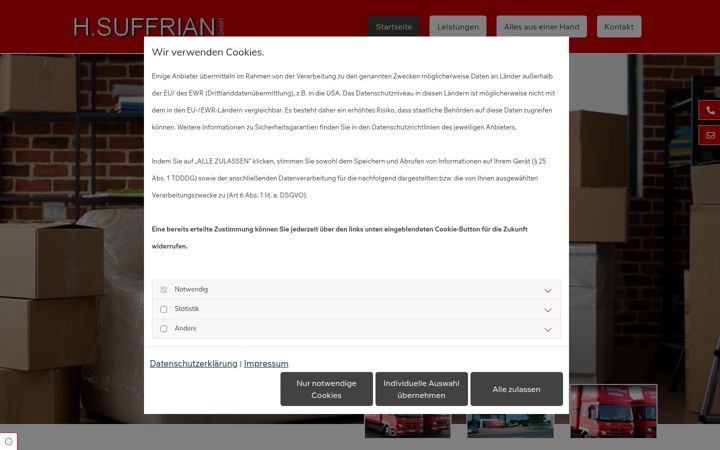Expand the Statistik section chevron
Image resolution: width=720 pixels, height=450 pixels.
[548, 310]
